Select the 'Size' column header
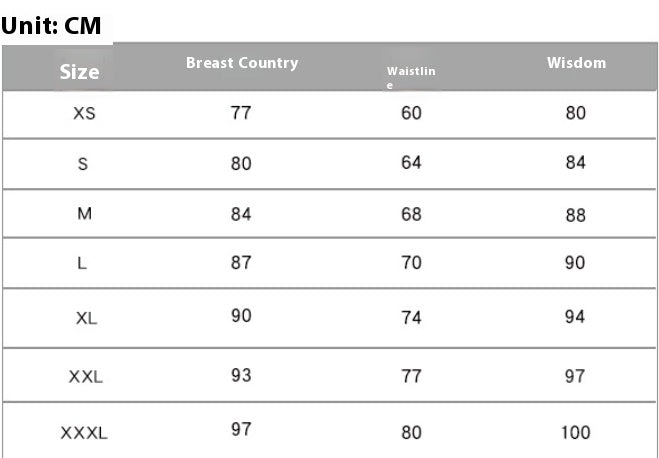Screen dimensions: 659x458 80,71
